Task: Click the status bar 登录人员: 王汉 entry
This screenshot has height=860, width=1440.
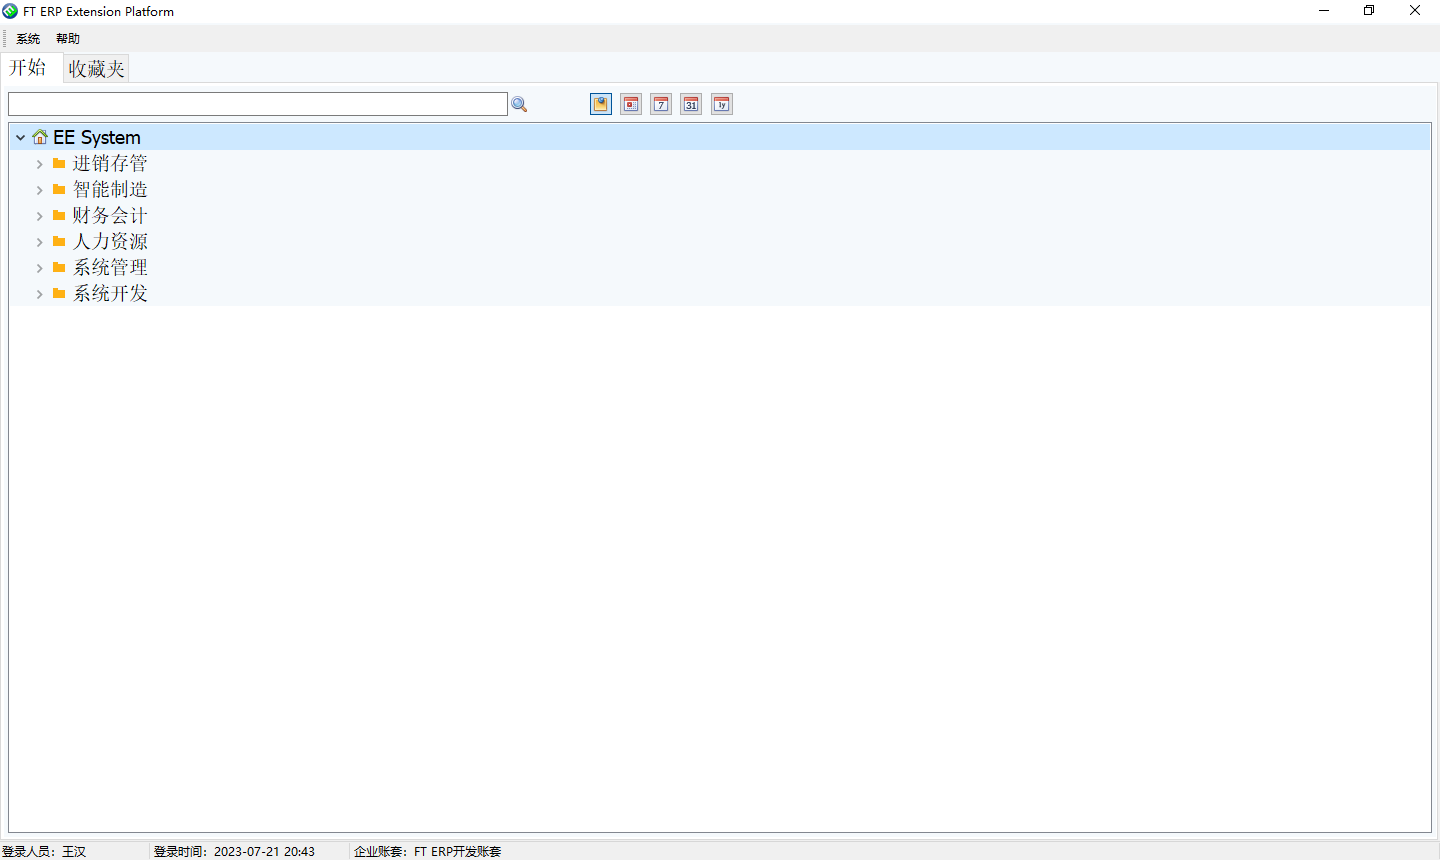Action: pyautogui.click(x=44, y=852)
